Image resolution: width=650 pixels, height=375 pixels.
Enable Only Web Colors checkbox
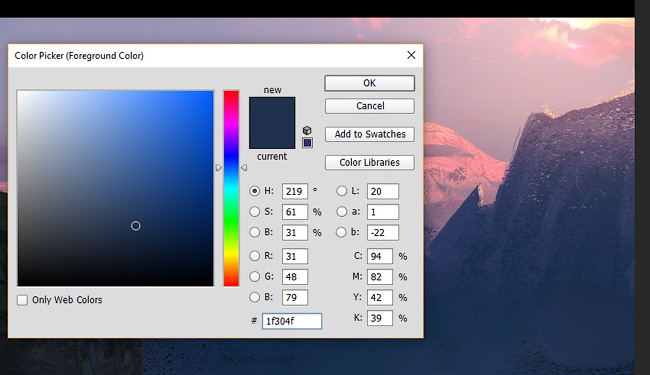22,300
